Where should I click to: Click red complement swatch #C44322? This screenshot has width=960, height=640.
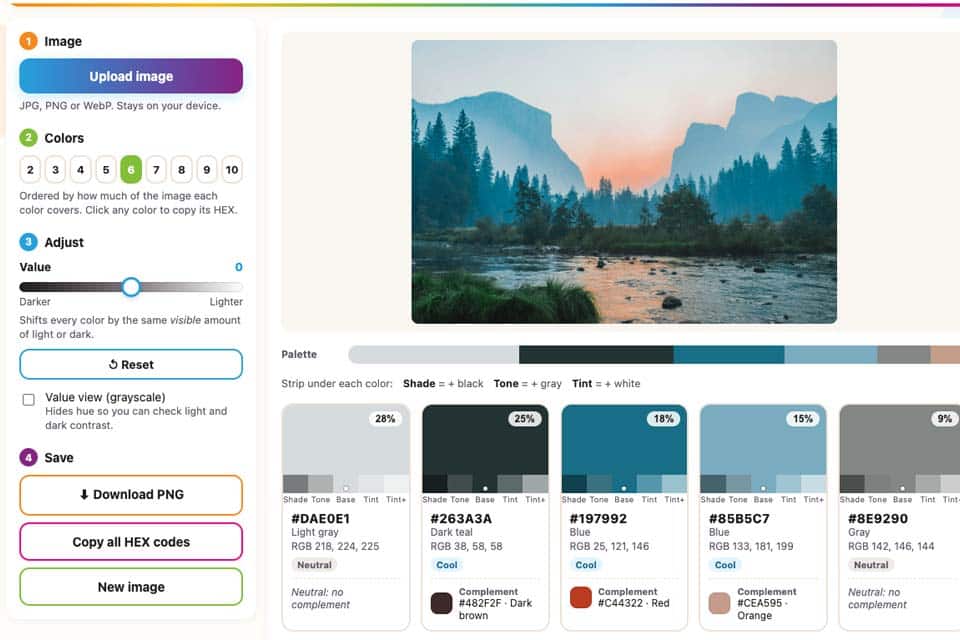(580, 597)
